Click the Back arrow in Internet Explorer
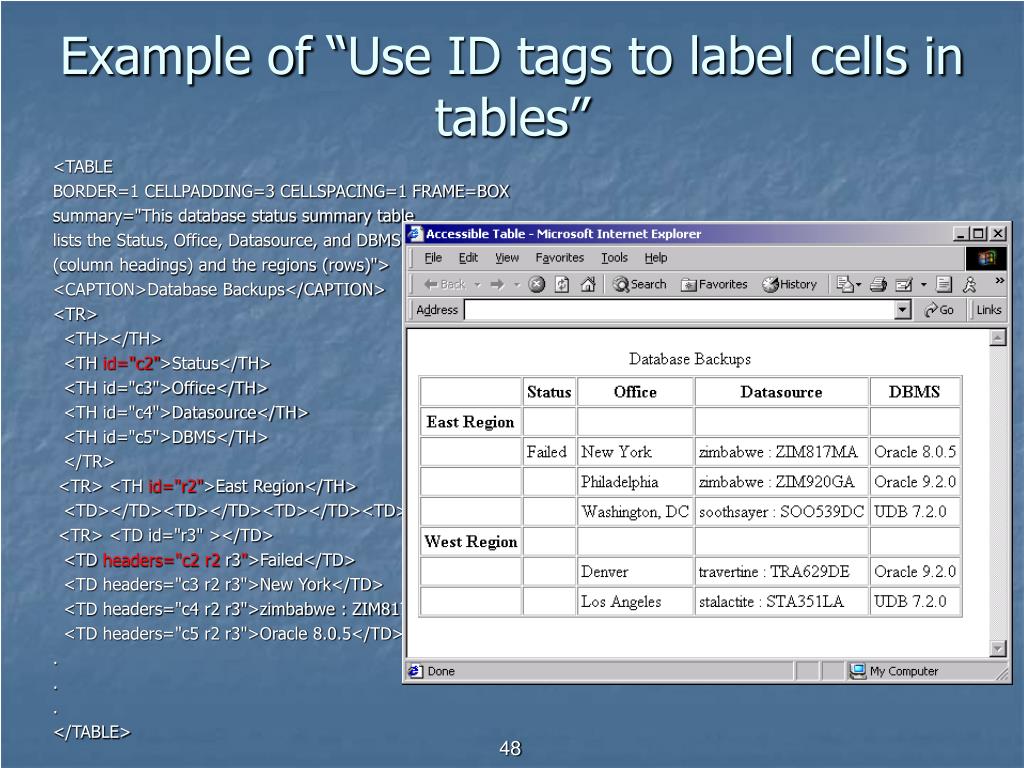Image resolution: width=1024 pixels, height=768 pixels. [x=444, y=284]
